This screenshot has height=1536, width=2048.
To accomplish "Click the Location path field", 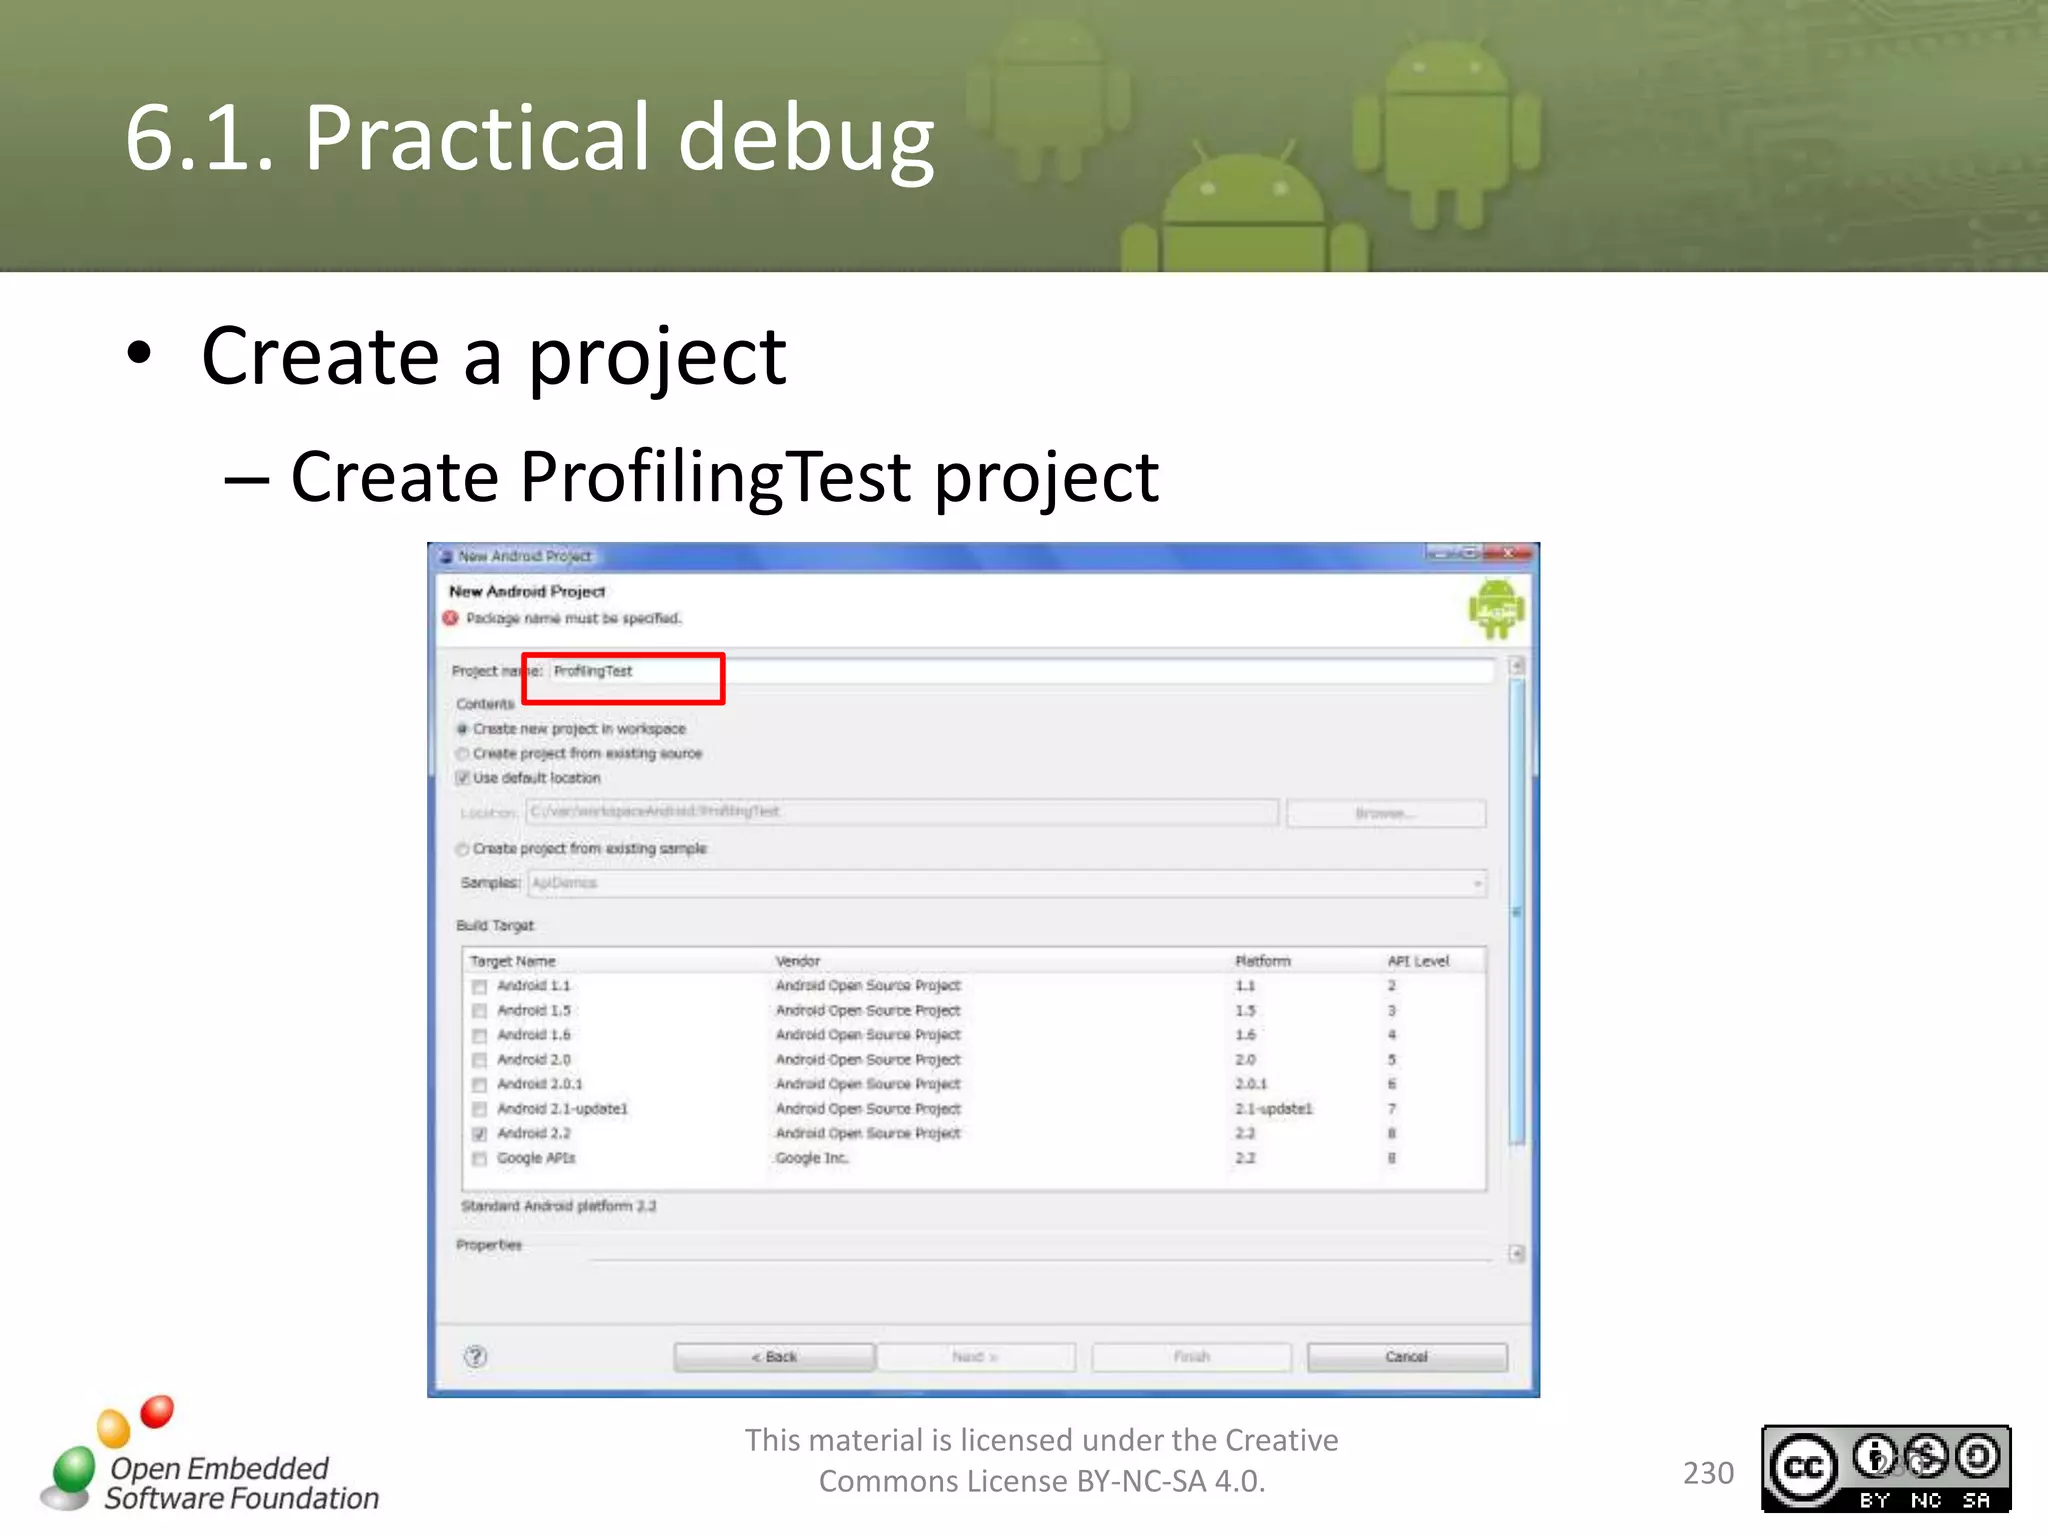I will pyautogui.click(x=902, y=812).
